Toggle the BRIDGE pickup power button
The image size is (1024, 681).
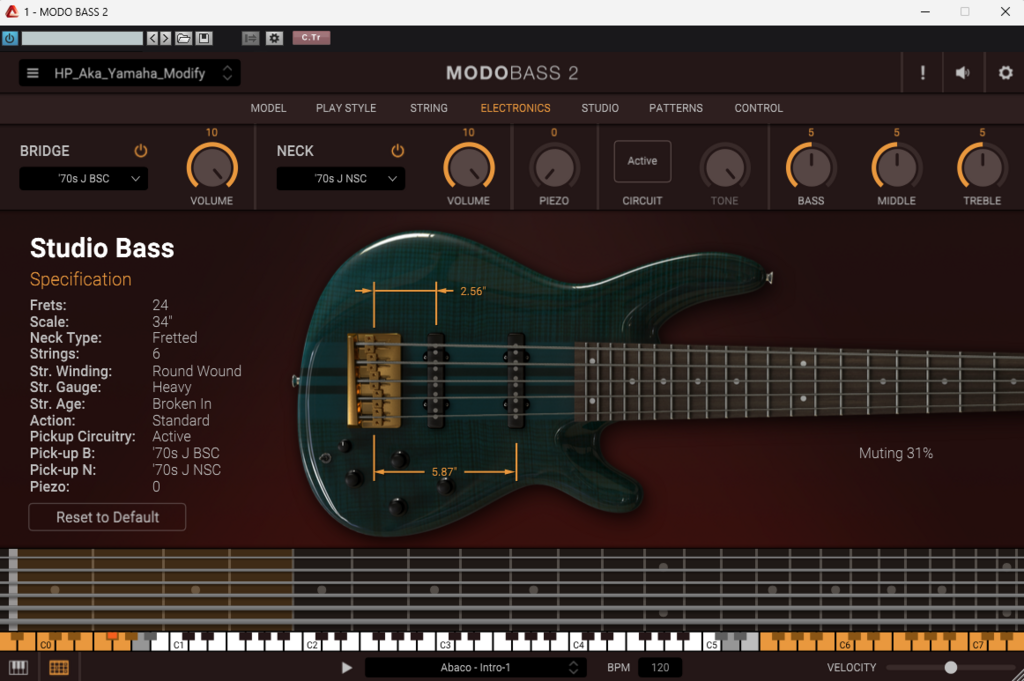click(x=140, y=151)
